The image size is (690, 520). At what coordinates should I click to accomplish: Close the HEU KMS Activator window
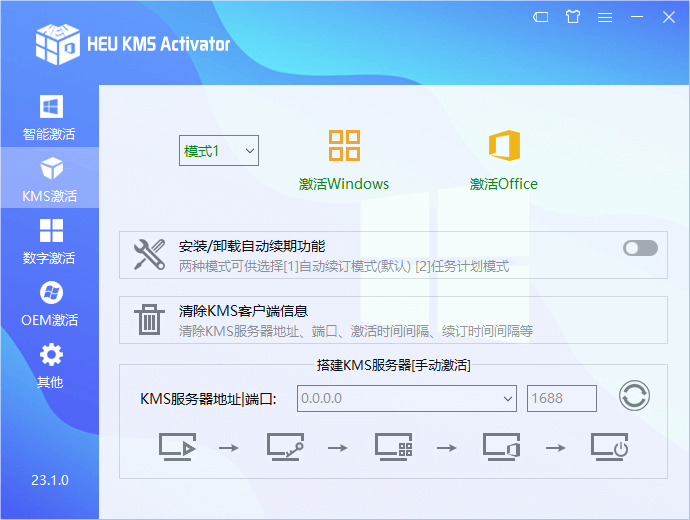pos(669,17)
